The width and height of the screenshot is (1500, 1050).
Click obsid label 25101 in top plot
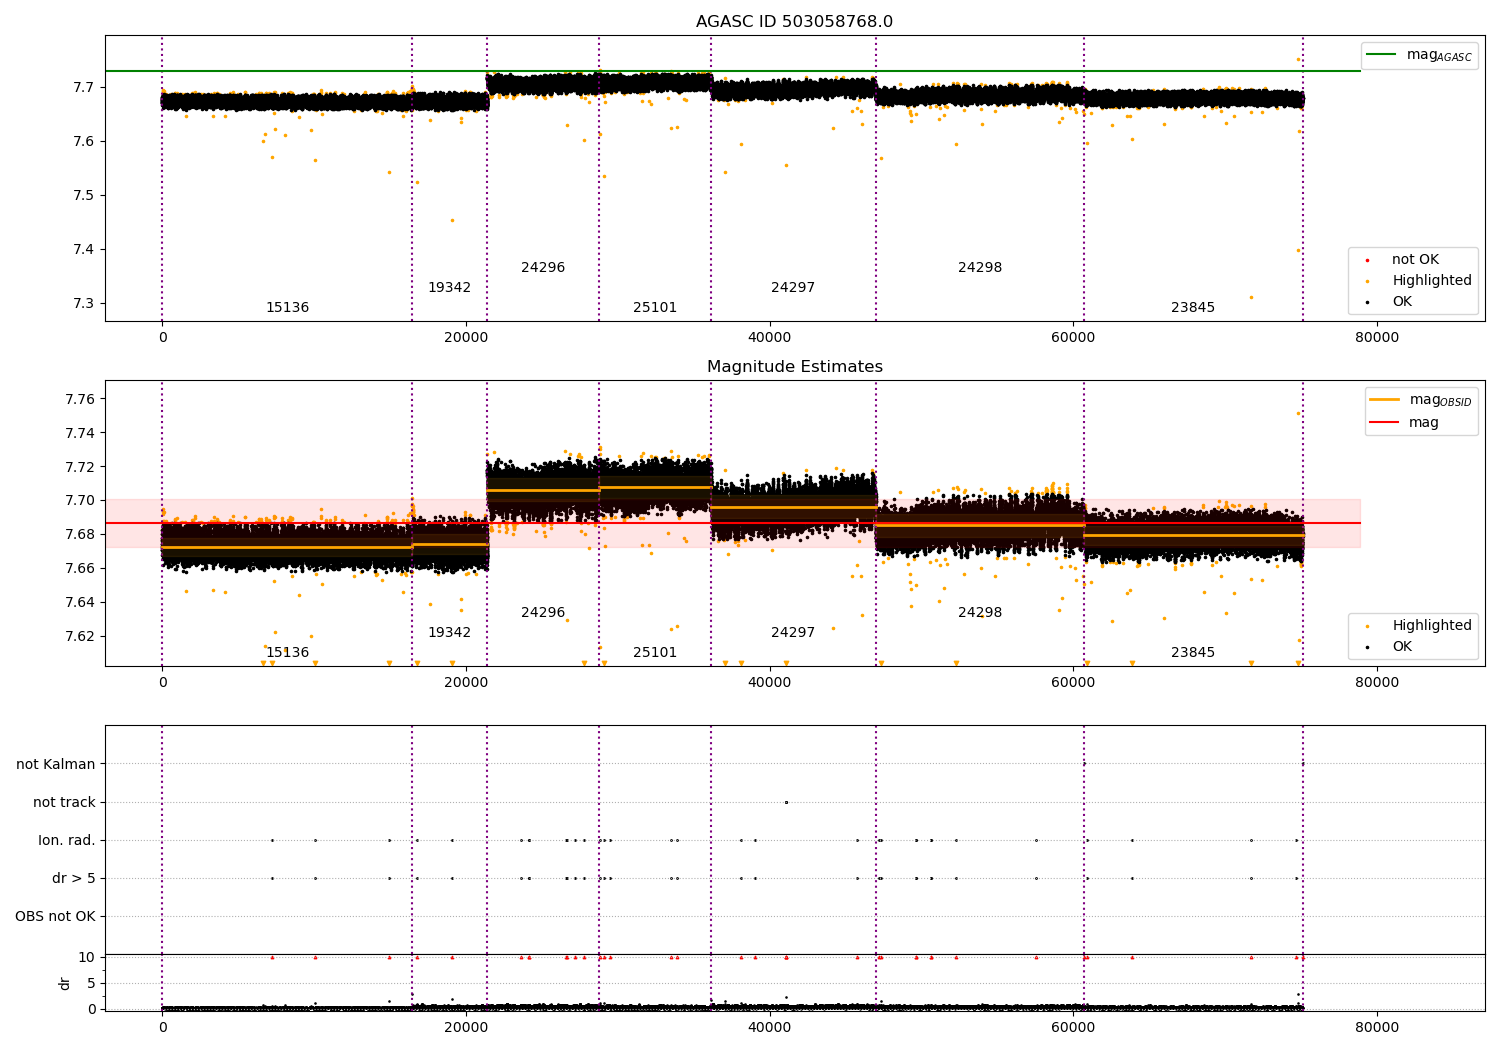(x=655, y=308)
